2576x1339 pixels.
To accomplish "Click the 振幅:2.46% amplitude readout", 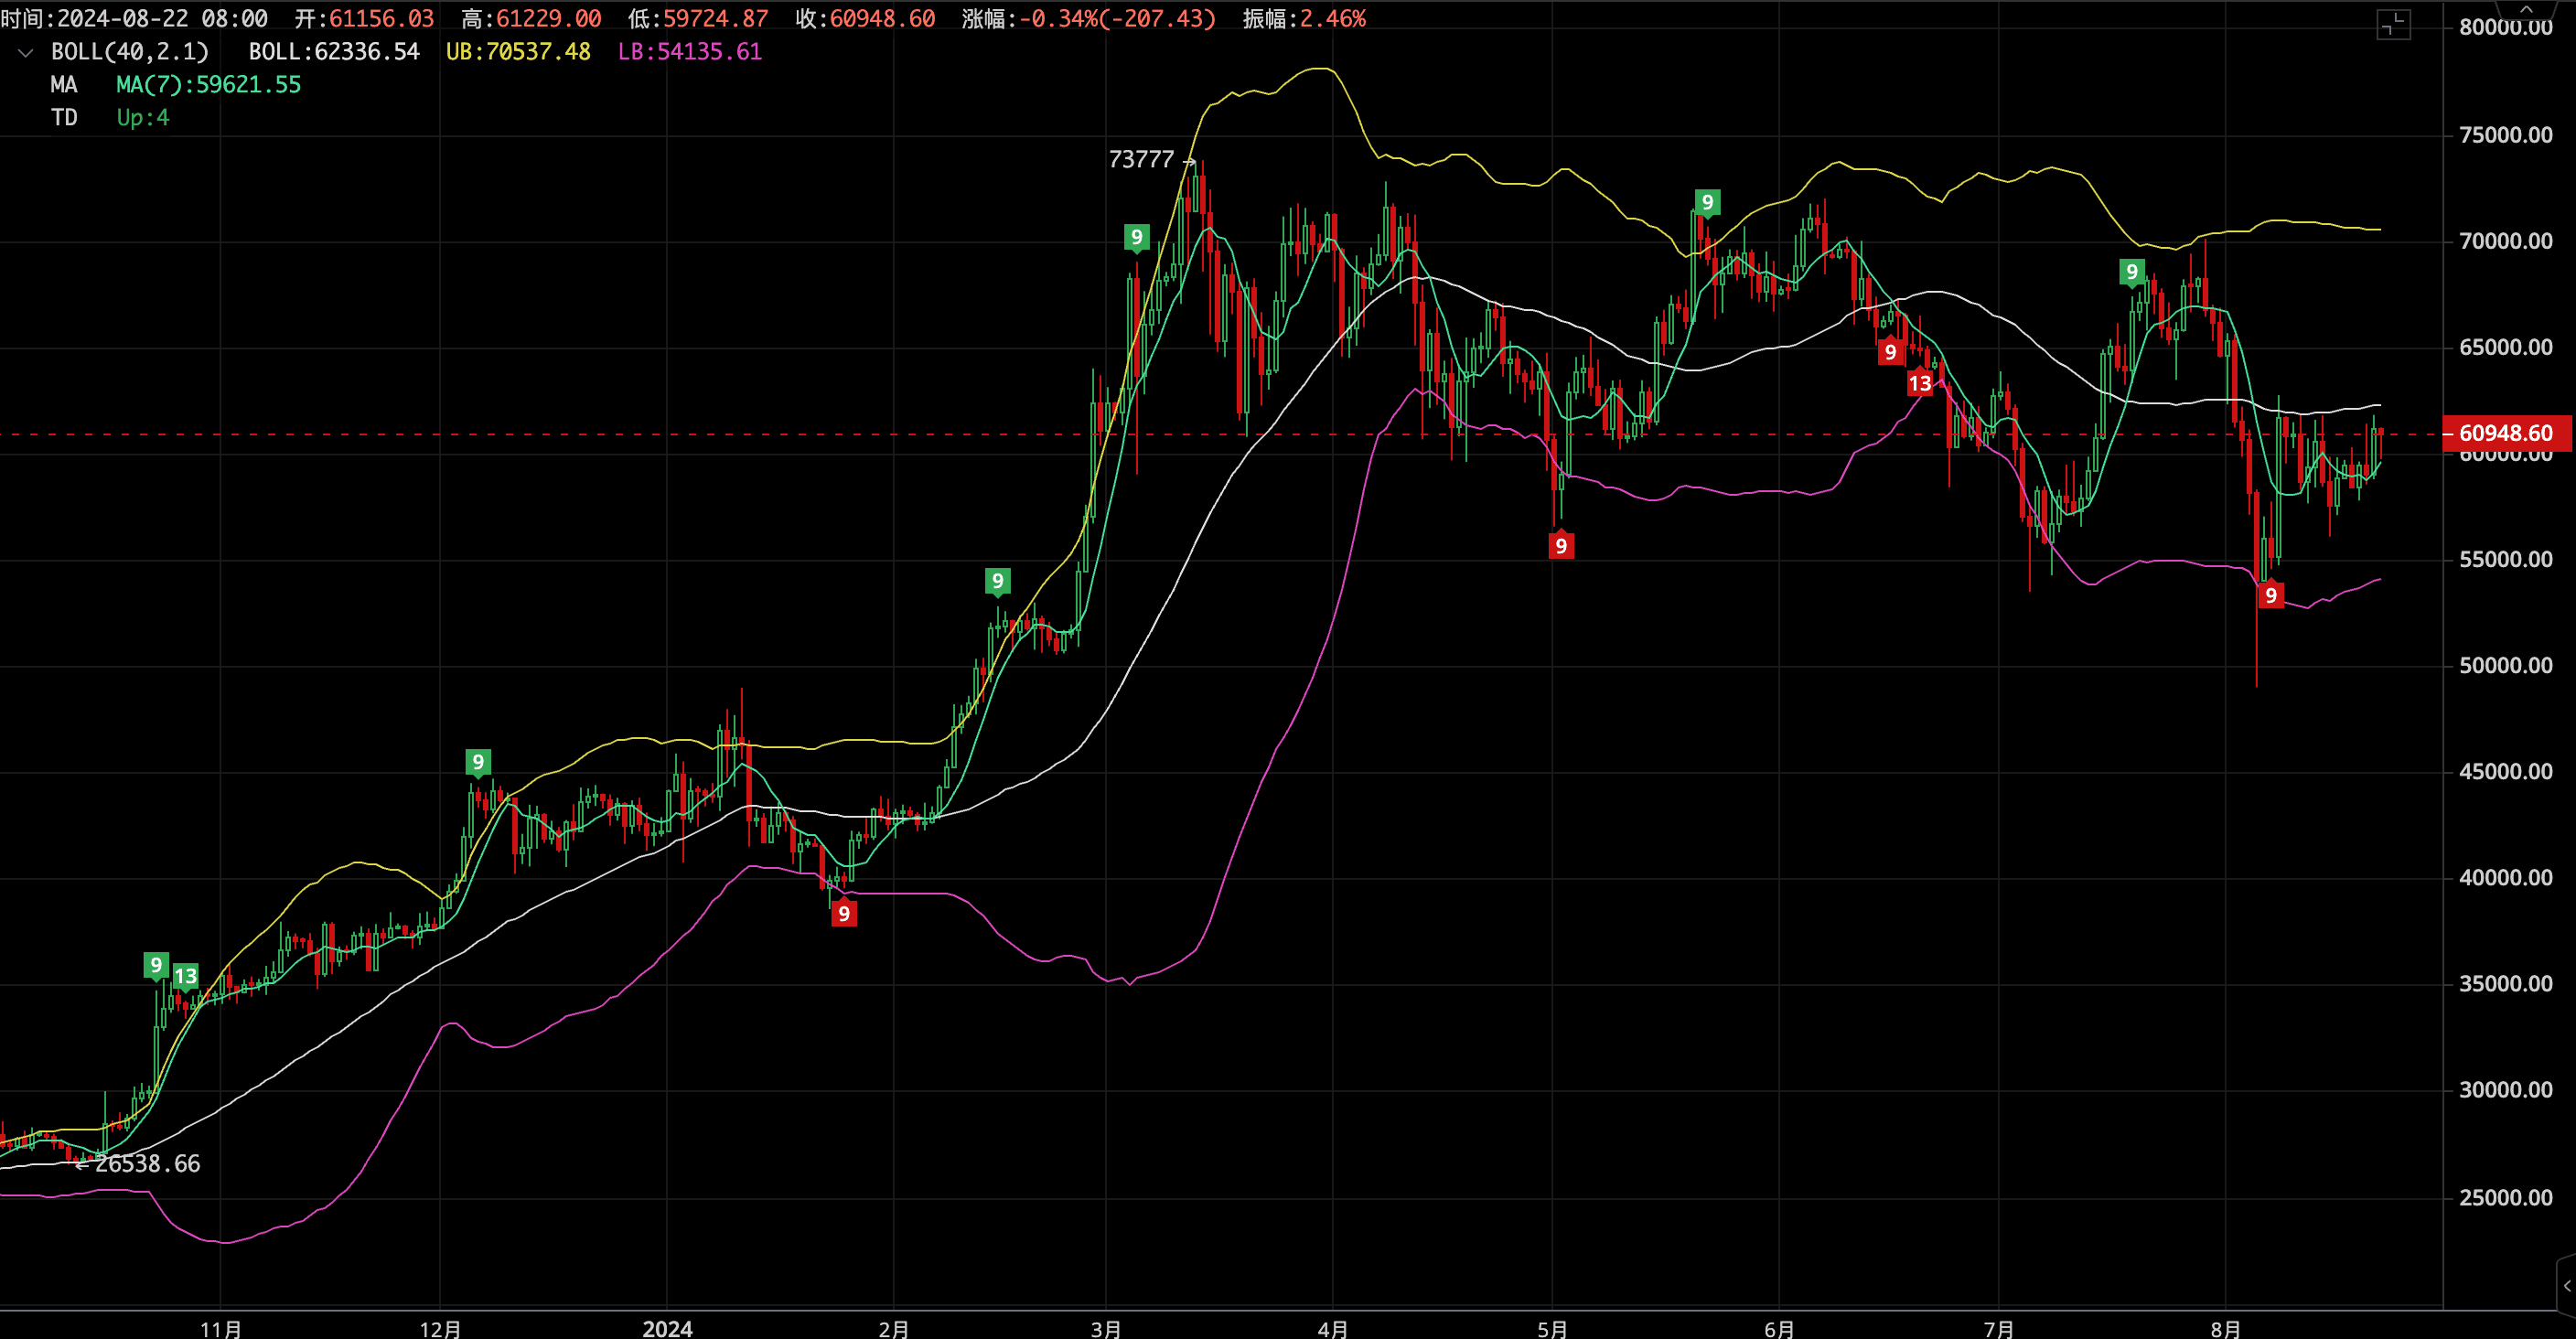I will (1304, 19).
